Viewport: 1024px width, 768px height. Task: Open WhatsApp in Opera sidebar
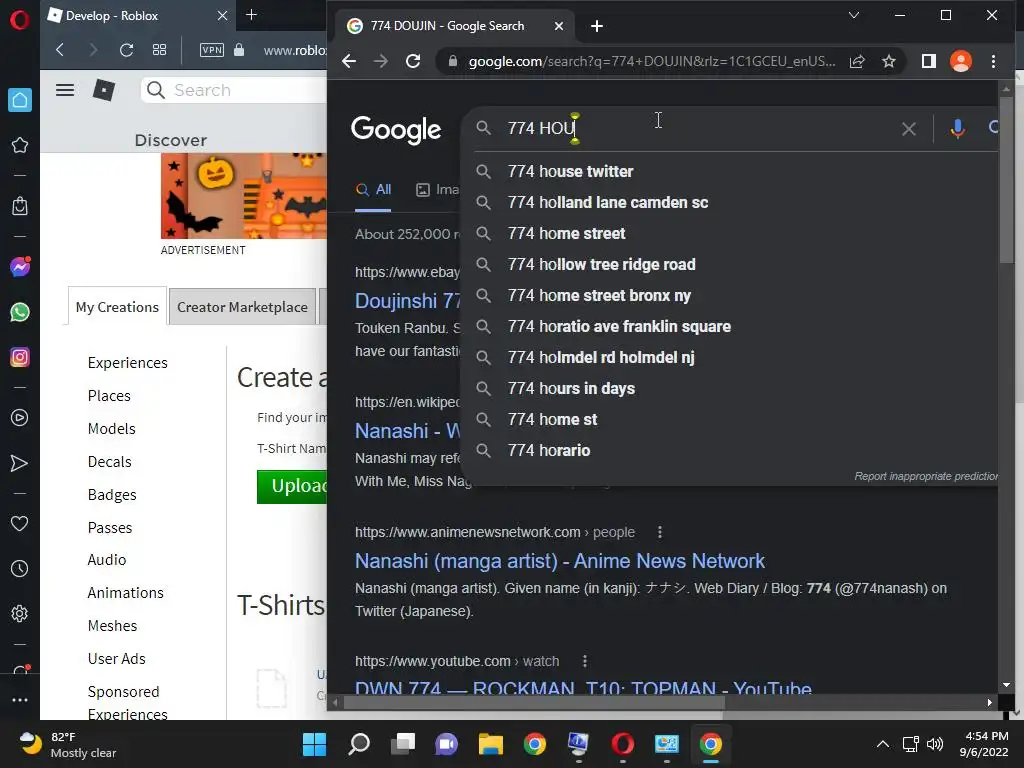20,312
